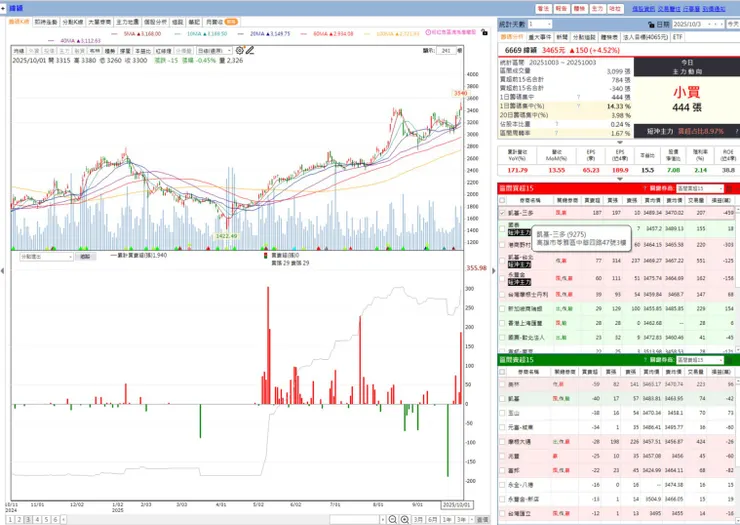This screenshot has width=740, height=525.
Task: Open 統計天數 dropdown
Action: (x=539, y=24)
